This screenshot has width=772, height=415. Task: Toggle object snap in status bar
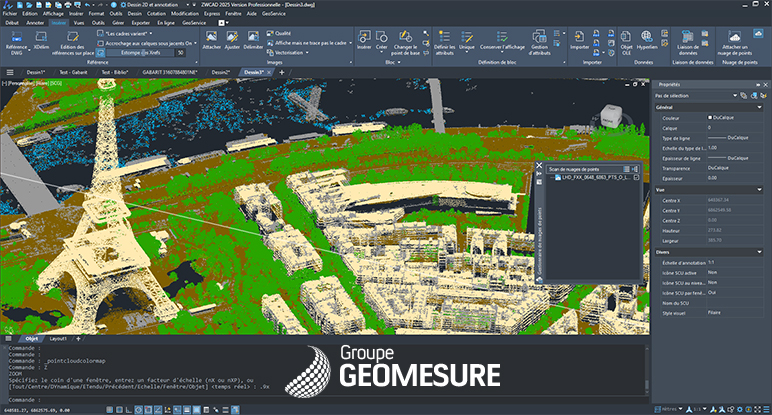point(149,410)
